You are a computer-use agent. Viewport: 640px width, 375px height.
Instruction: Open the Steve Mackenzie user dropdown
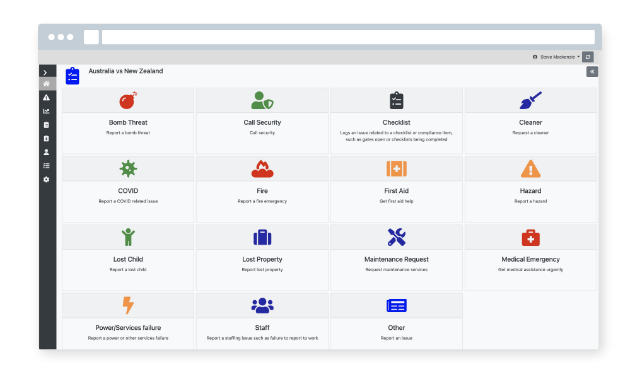pos(556,57)
